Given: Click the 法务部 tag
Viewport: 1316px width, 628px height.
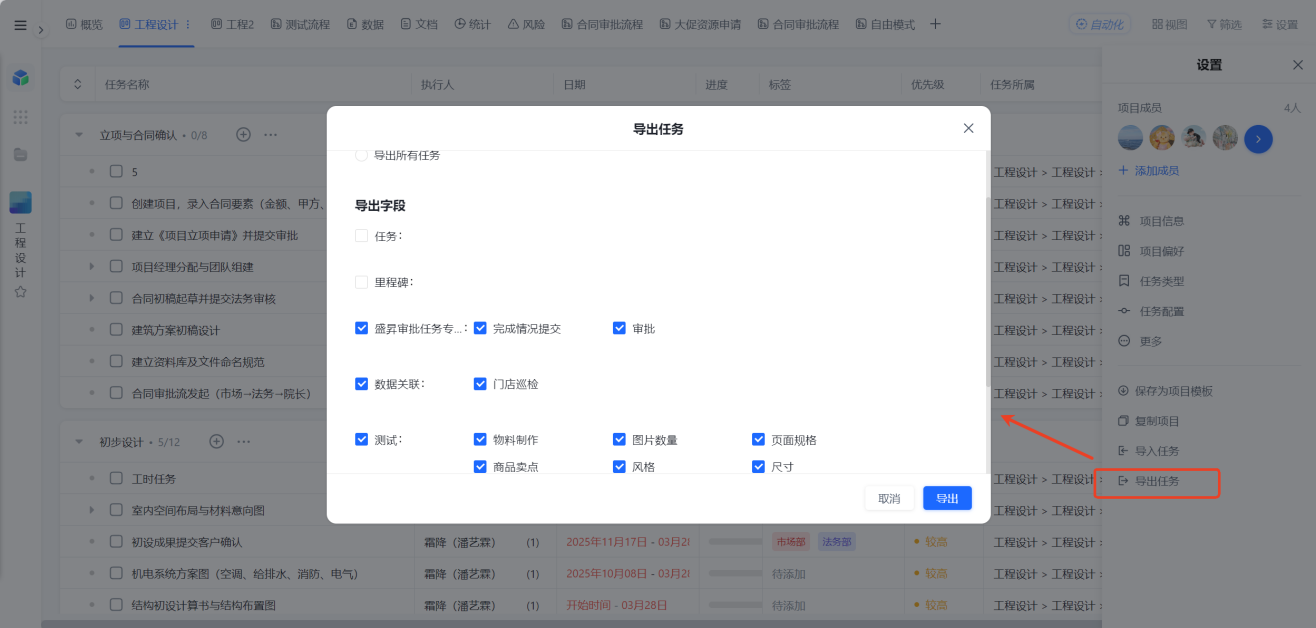Looking at the screenshot, I should (837, 542).
